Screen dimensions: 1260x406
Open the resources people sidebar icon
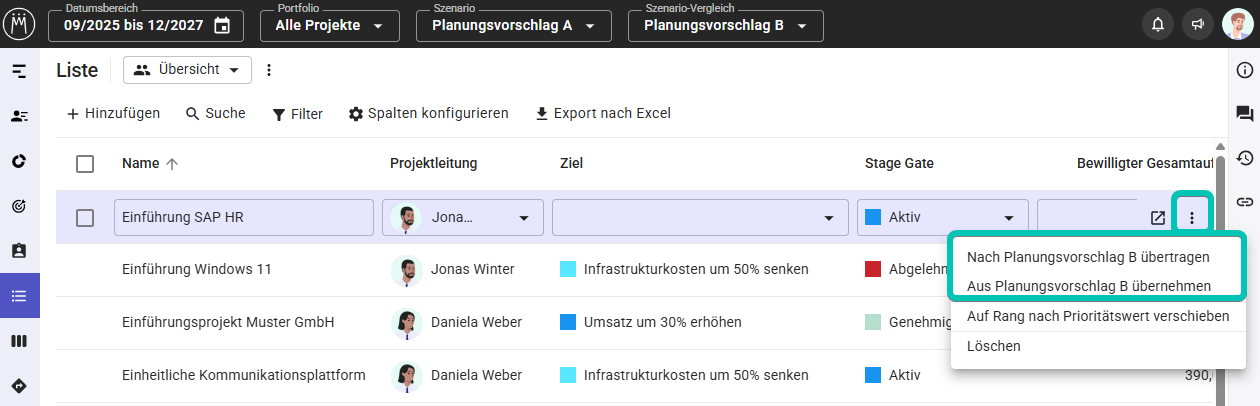[x=19, y=116]
